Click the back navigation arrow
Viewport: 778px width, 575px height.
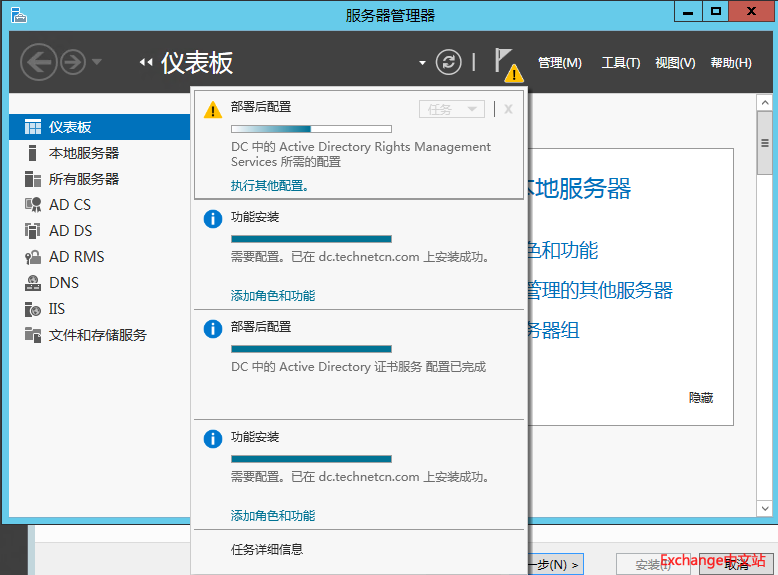(x=39, y=63)
